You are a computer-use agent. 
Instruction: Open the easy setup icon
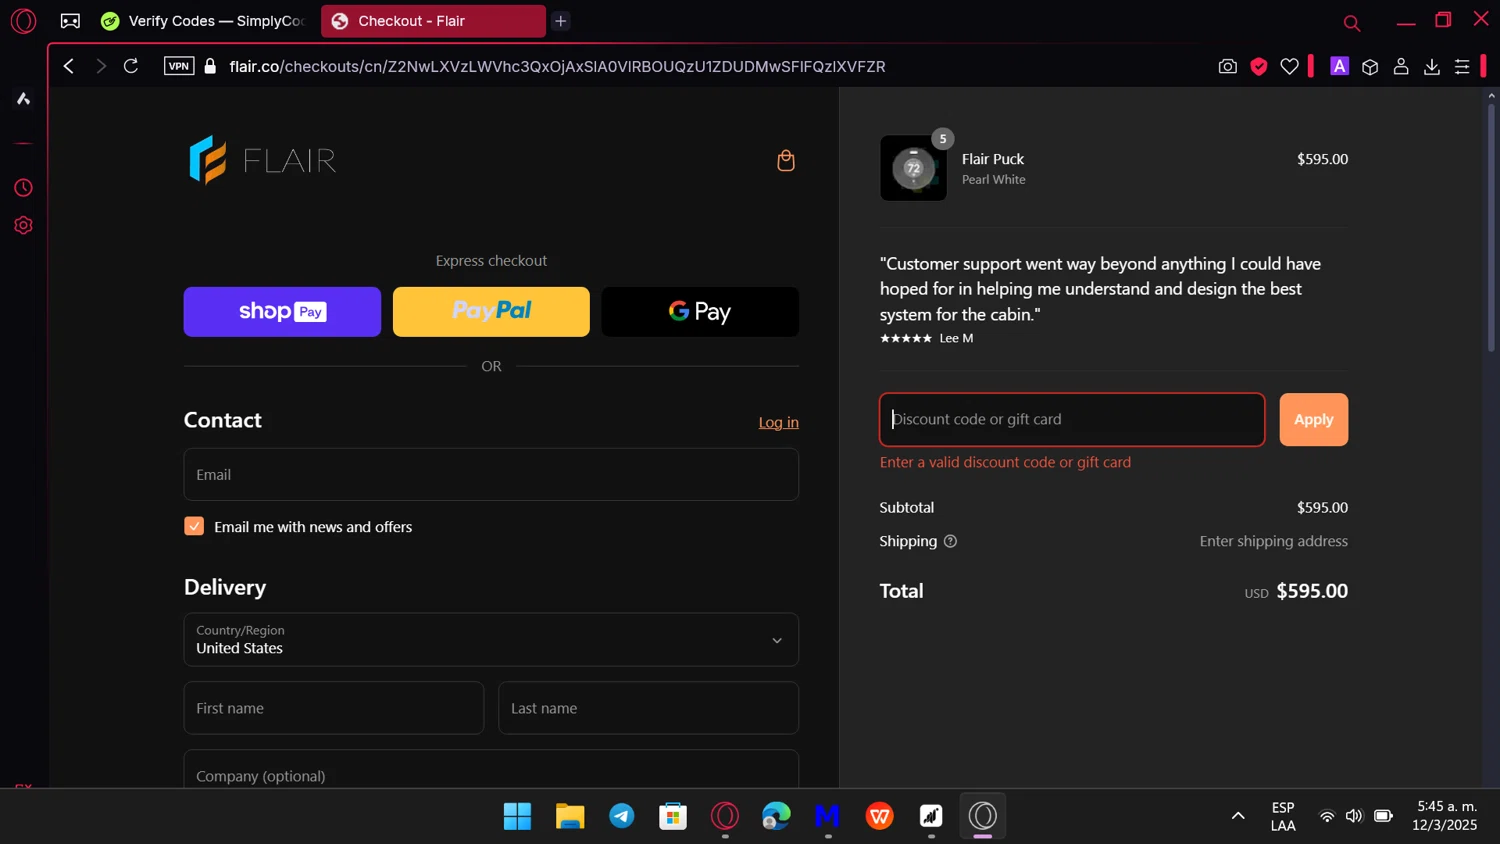1462,66
